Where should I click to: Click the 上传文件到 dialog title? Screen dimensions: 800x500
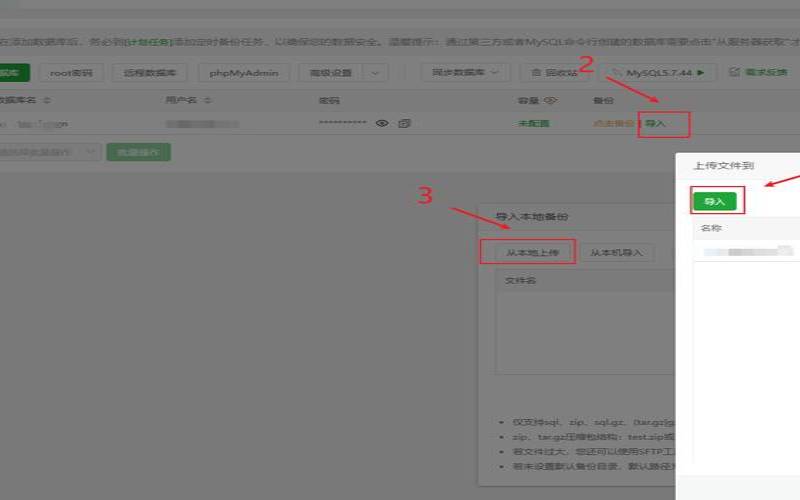(x=723, y=165)
